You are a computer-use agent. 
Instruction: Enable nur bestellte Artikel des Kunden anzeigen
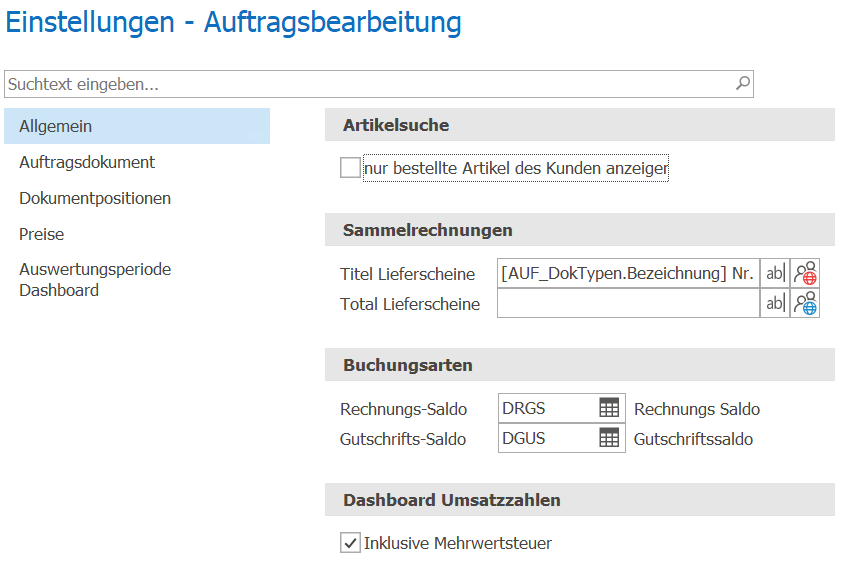pyautogui.click(x=350, y=168)
